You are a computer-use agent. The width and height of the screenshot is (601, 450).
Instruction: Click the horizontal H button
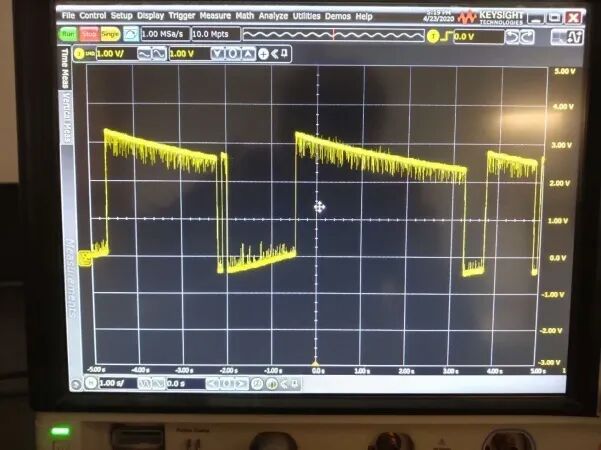[x=91, y=383]
